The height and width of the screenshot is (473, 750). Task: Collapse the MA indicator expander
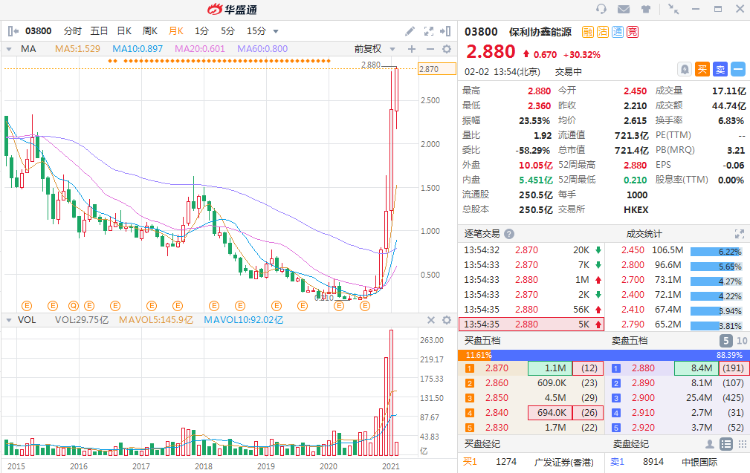9,49
